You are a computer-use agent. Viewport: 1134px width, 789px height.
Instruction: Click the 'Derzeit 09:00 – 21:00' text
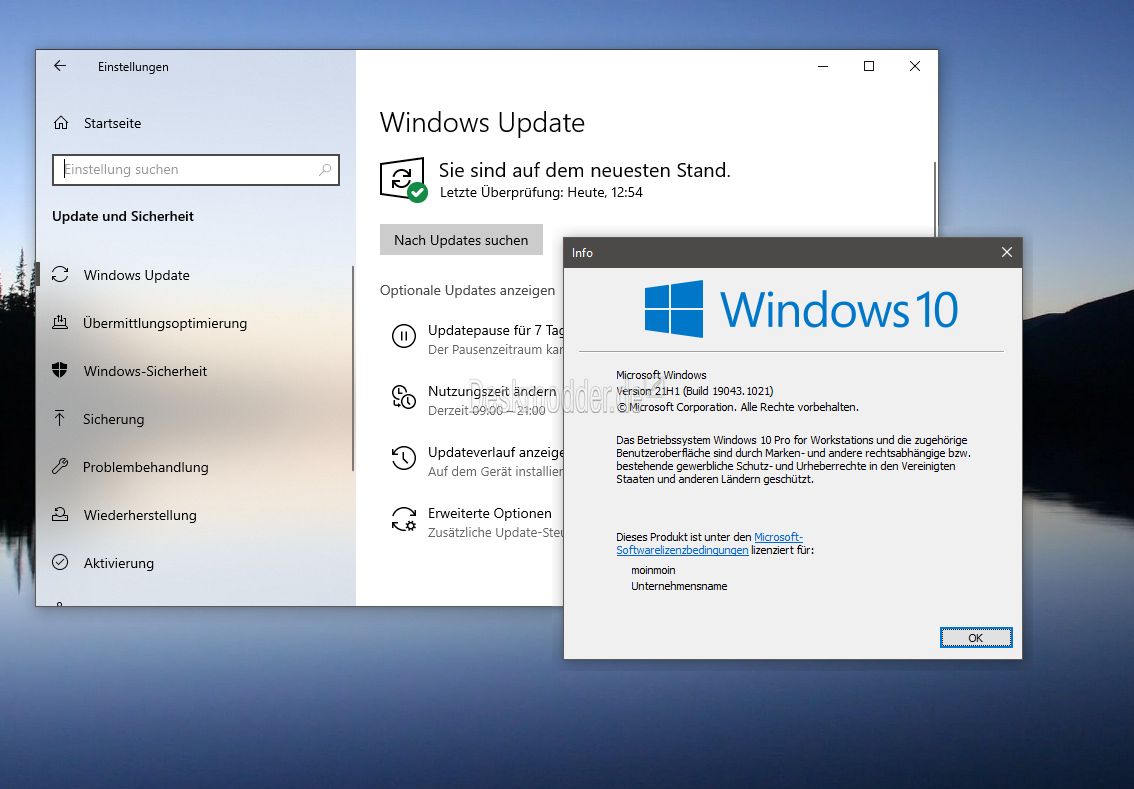click(x=487, y=410)
